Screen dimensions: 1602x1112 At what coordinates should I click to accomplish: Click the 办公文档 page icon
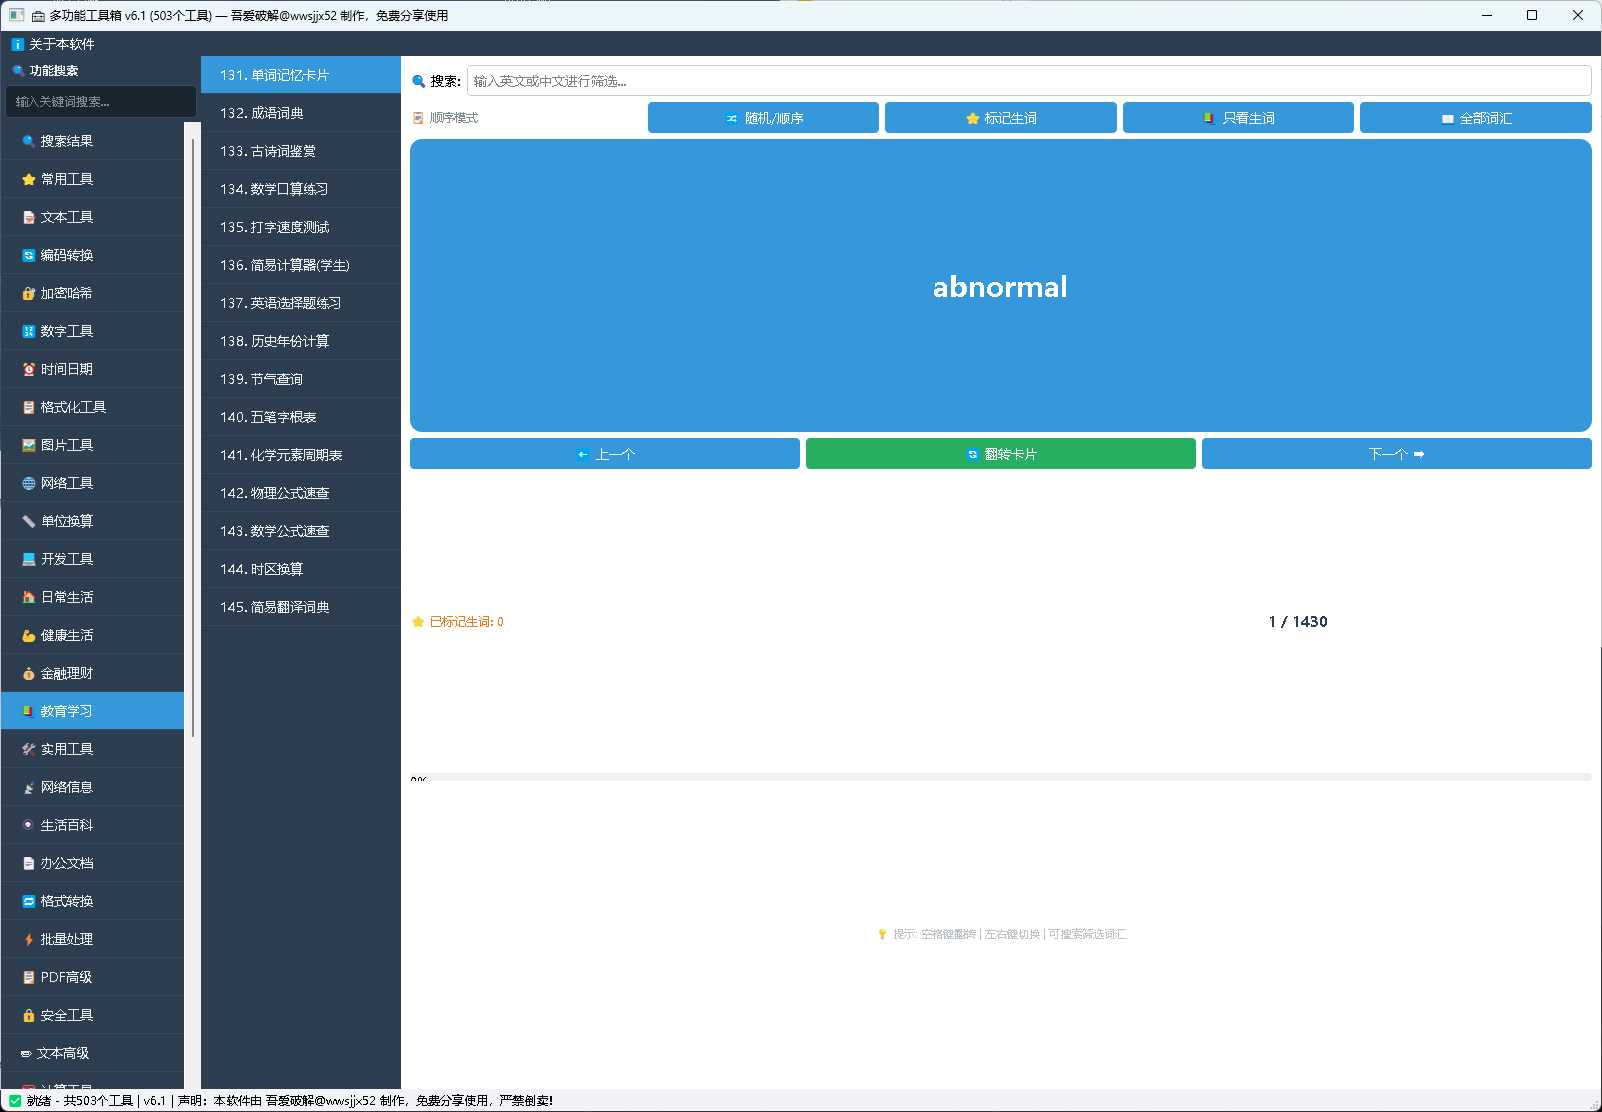(x=29, y=863)
